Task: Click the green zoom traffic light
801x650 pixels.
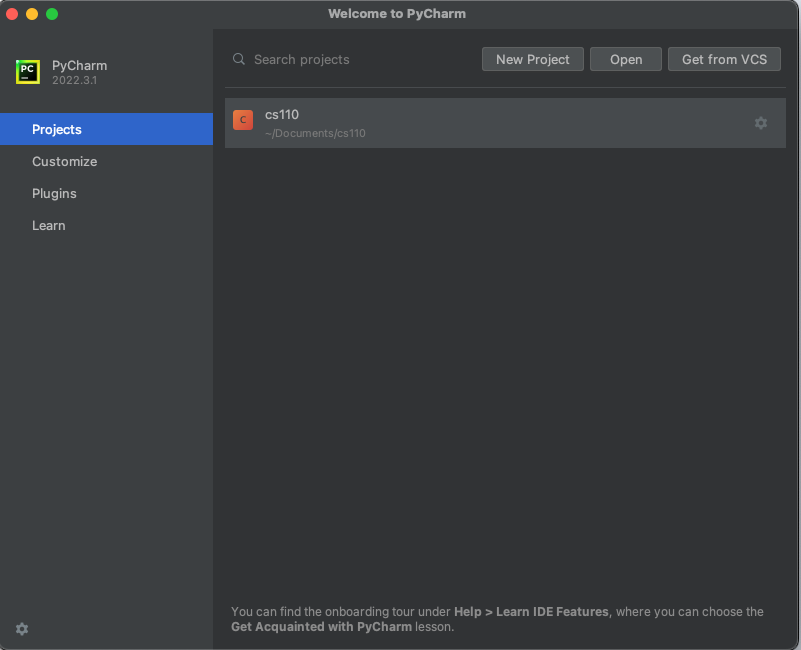Action: pos(51,14)
